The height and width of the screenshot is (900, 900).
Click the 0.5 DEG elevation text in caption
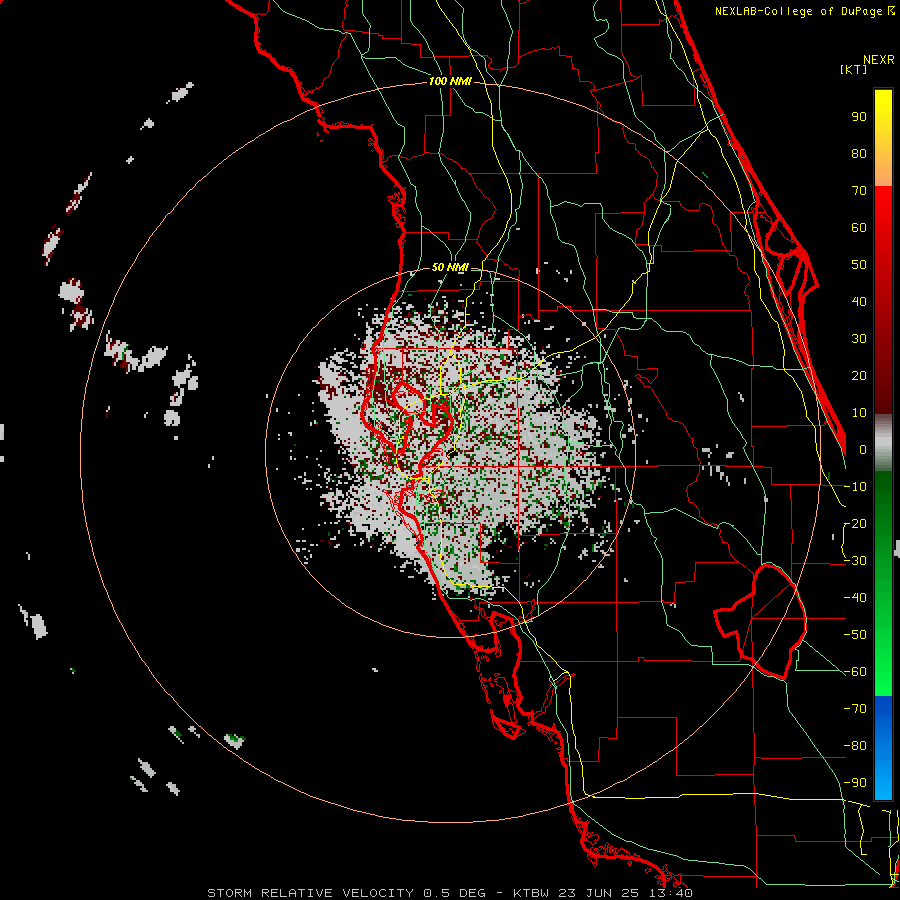pyautogui.click(x=454, y=893)
